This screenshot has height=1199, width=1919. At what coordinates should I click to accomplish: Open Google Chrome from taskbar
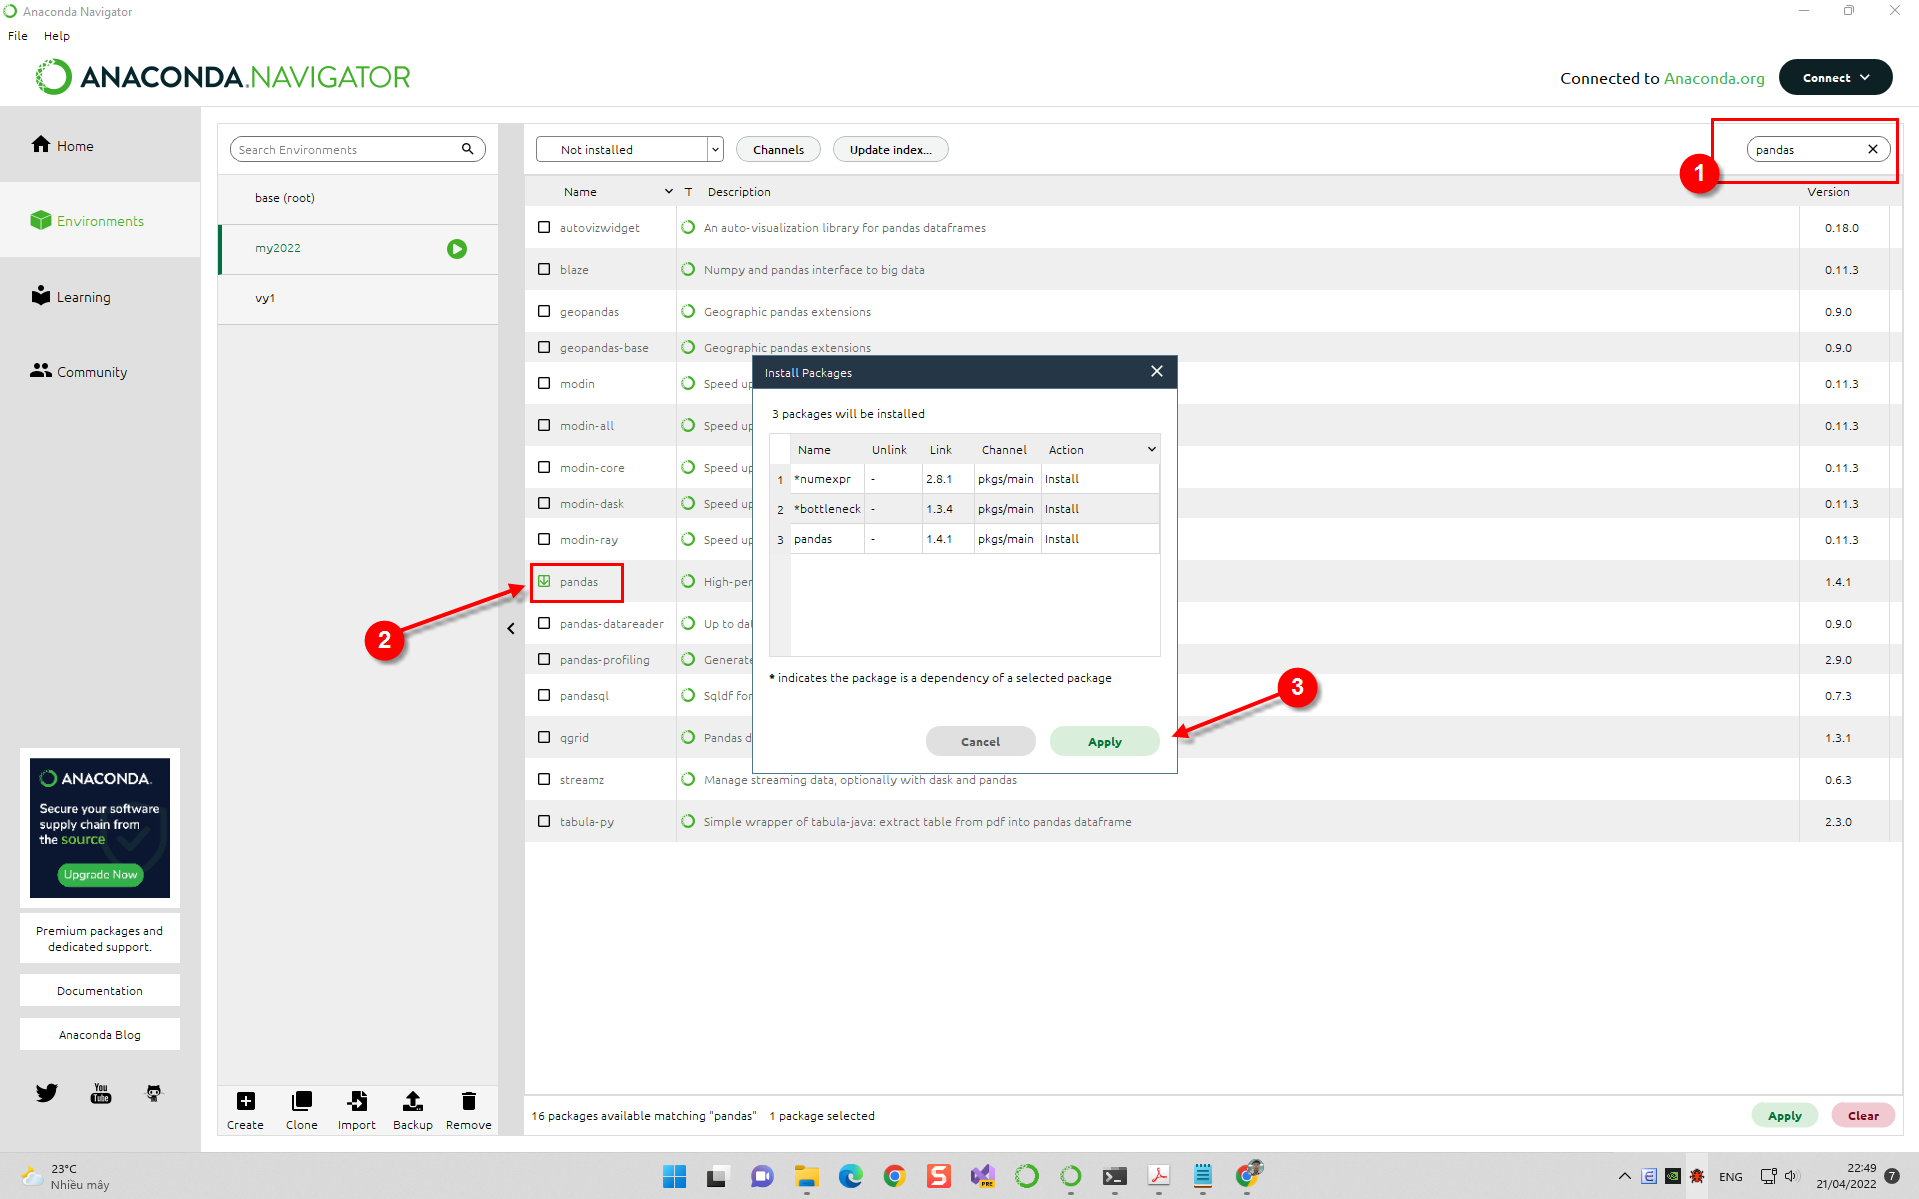[894, 1176]
